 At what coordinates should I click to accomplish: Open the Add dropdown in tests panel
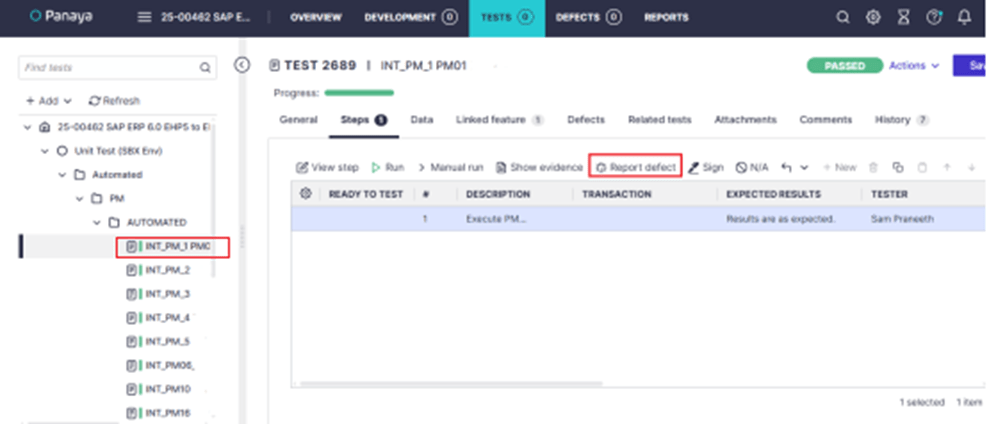(48, 101)
